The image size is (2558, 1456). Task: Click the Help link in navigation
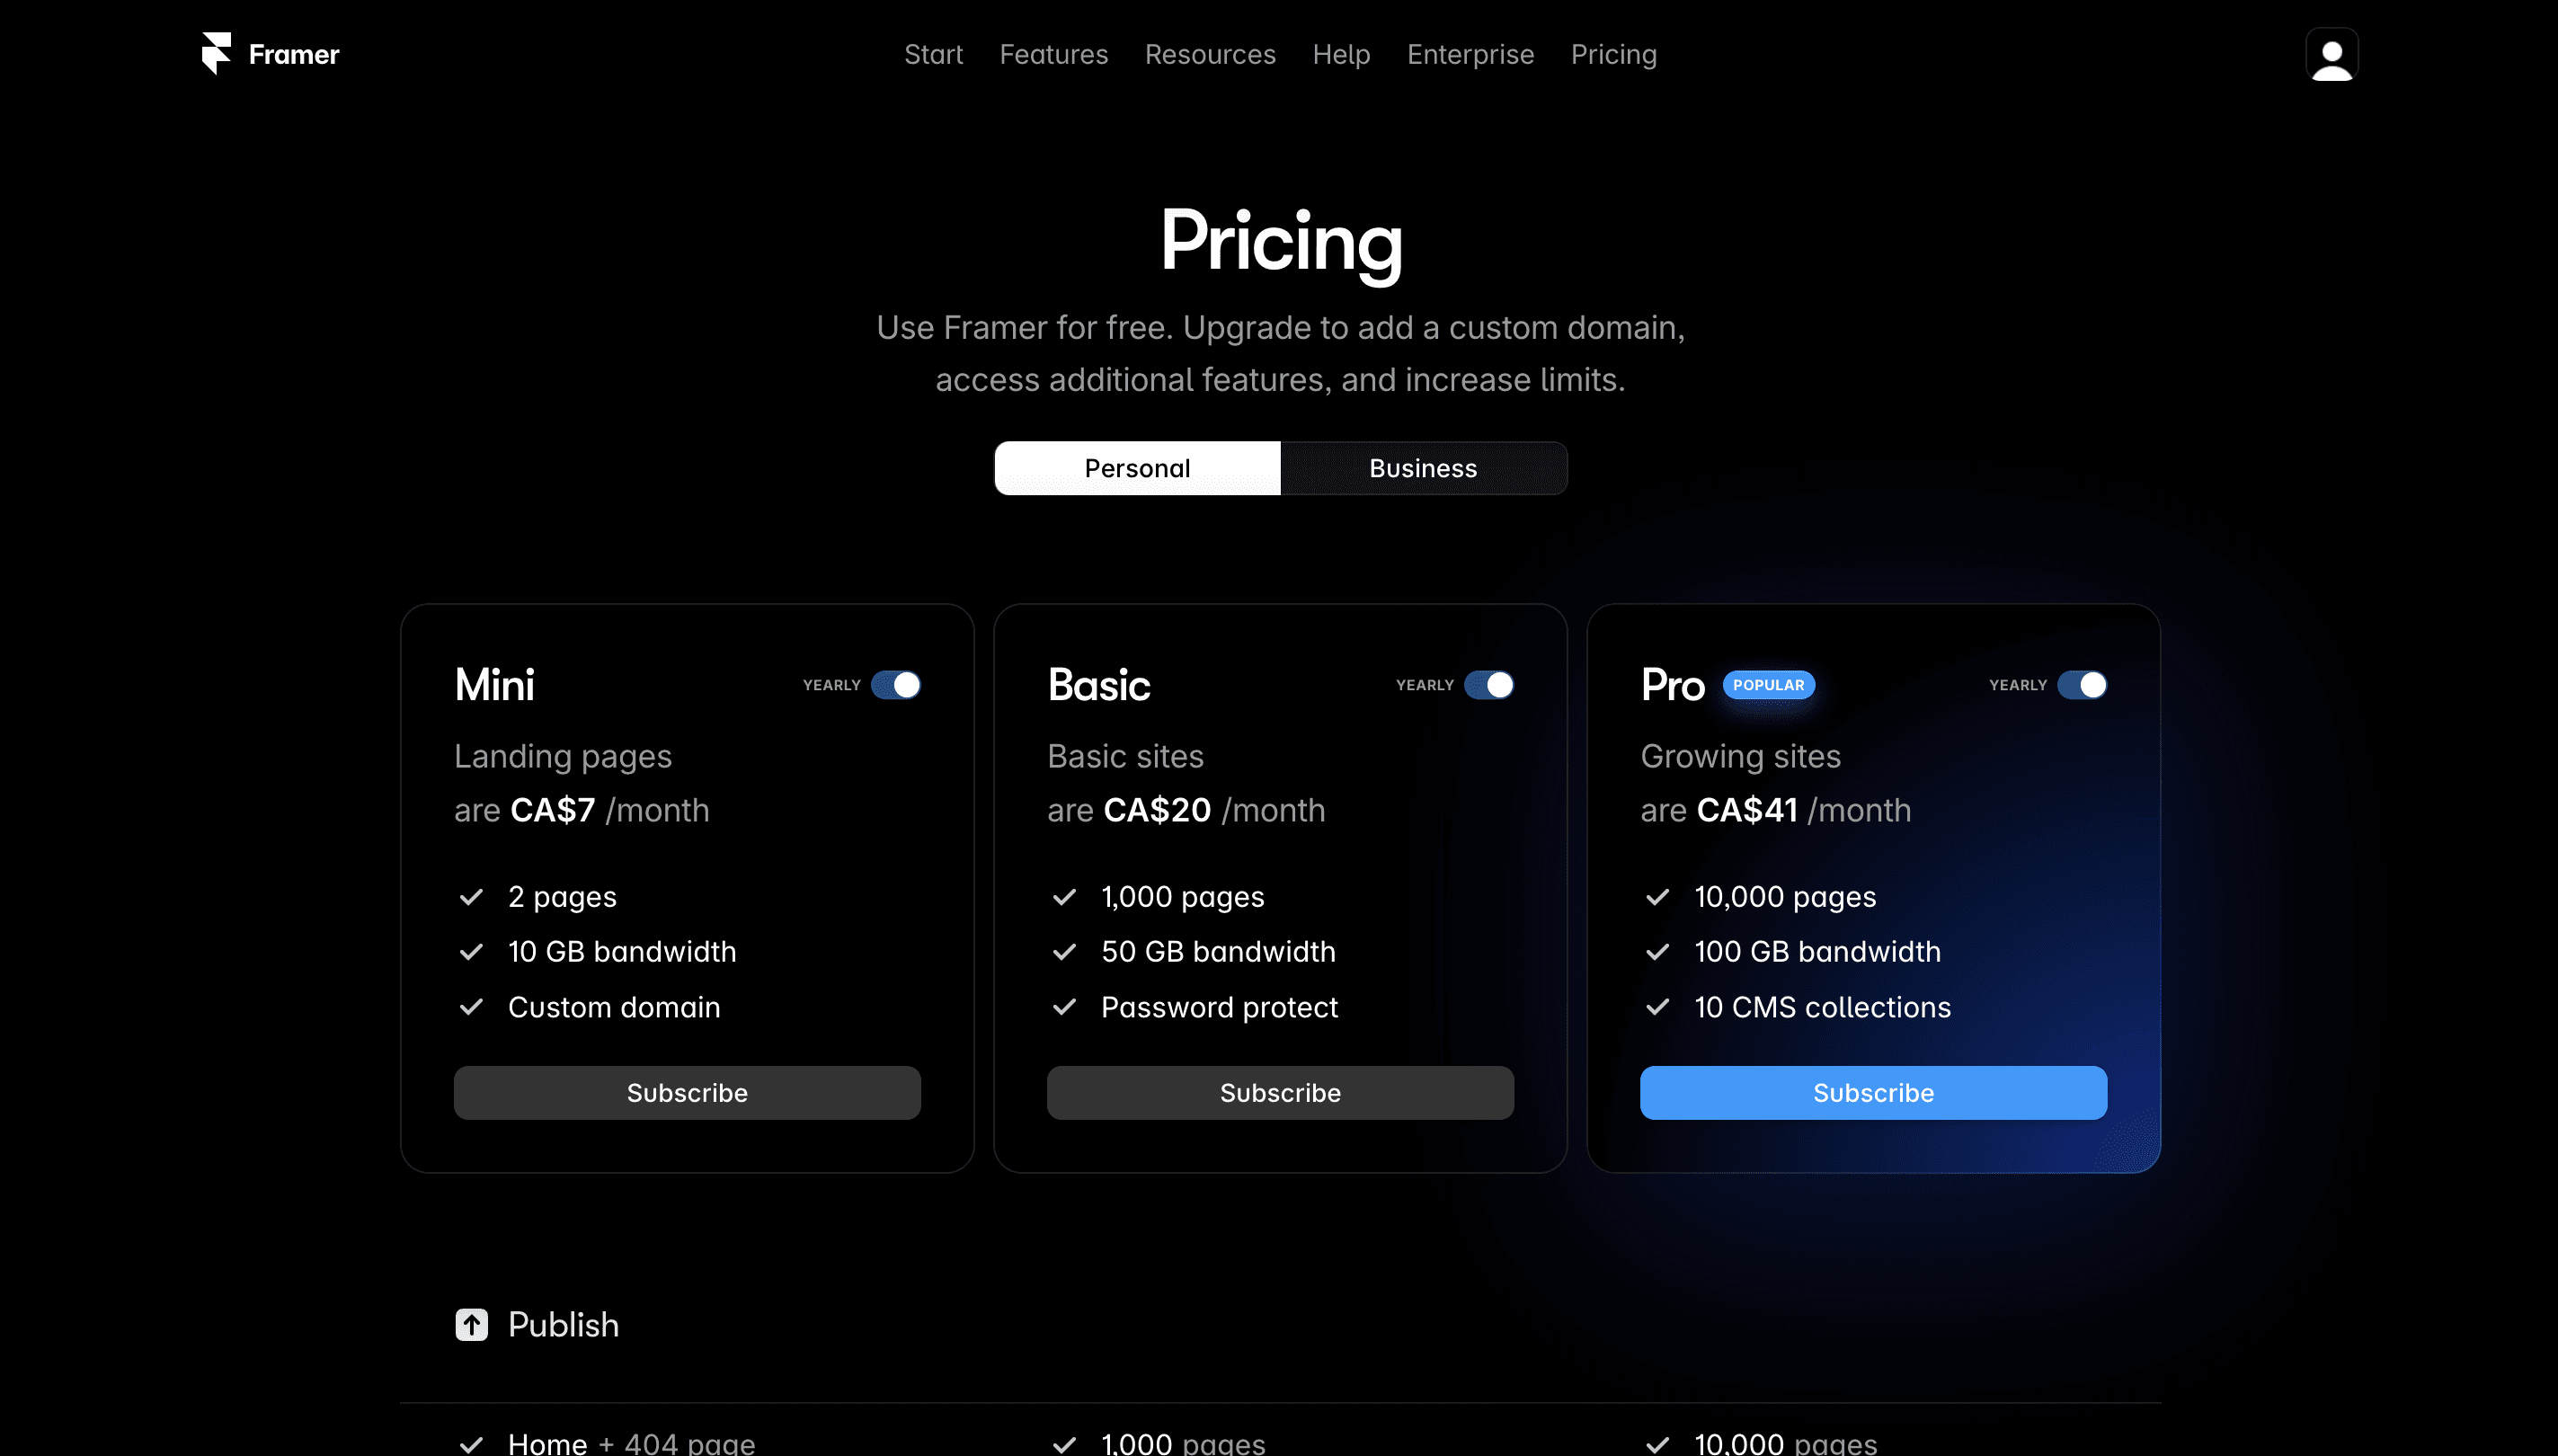1341,54
